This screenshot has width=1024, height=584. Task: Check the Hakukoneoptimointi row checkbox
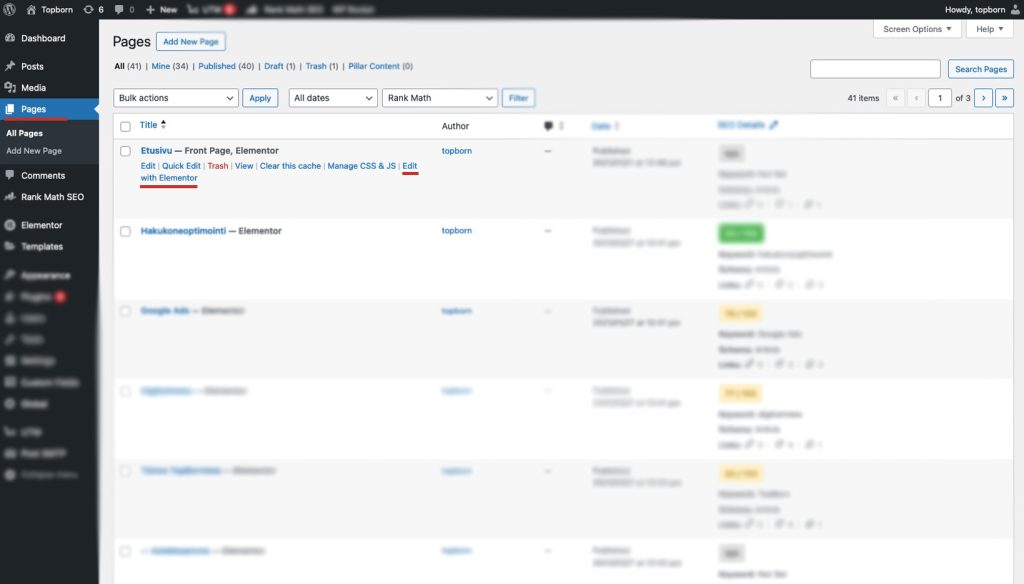click(125, 231)
